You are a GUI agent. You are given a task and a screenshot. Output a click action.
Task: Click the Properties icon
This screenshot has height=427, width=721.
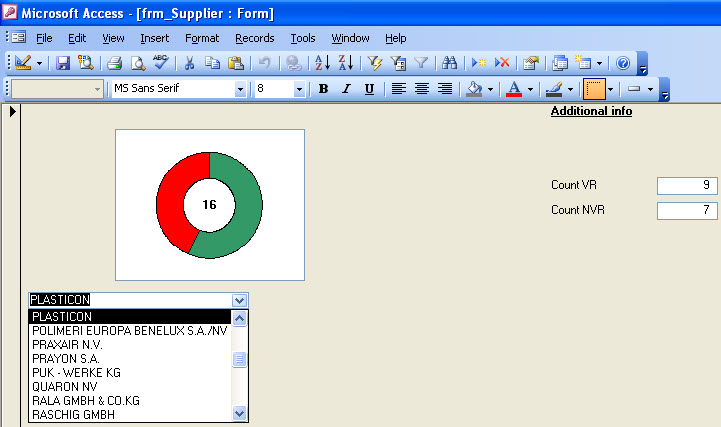(x=531, y=63)
